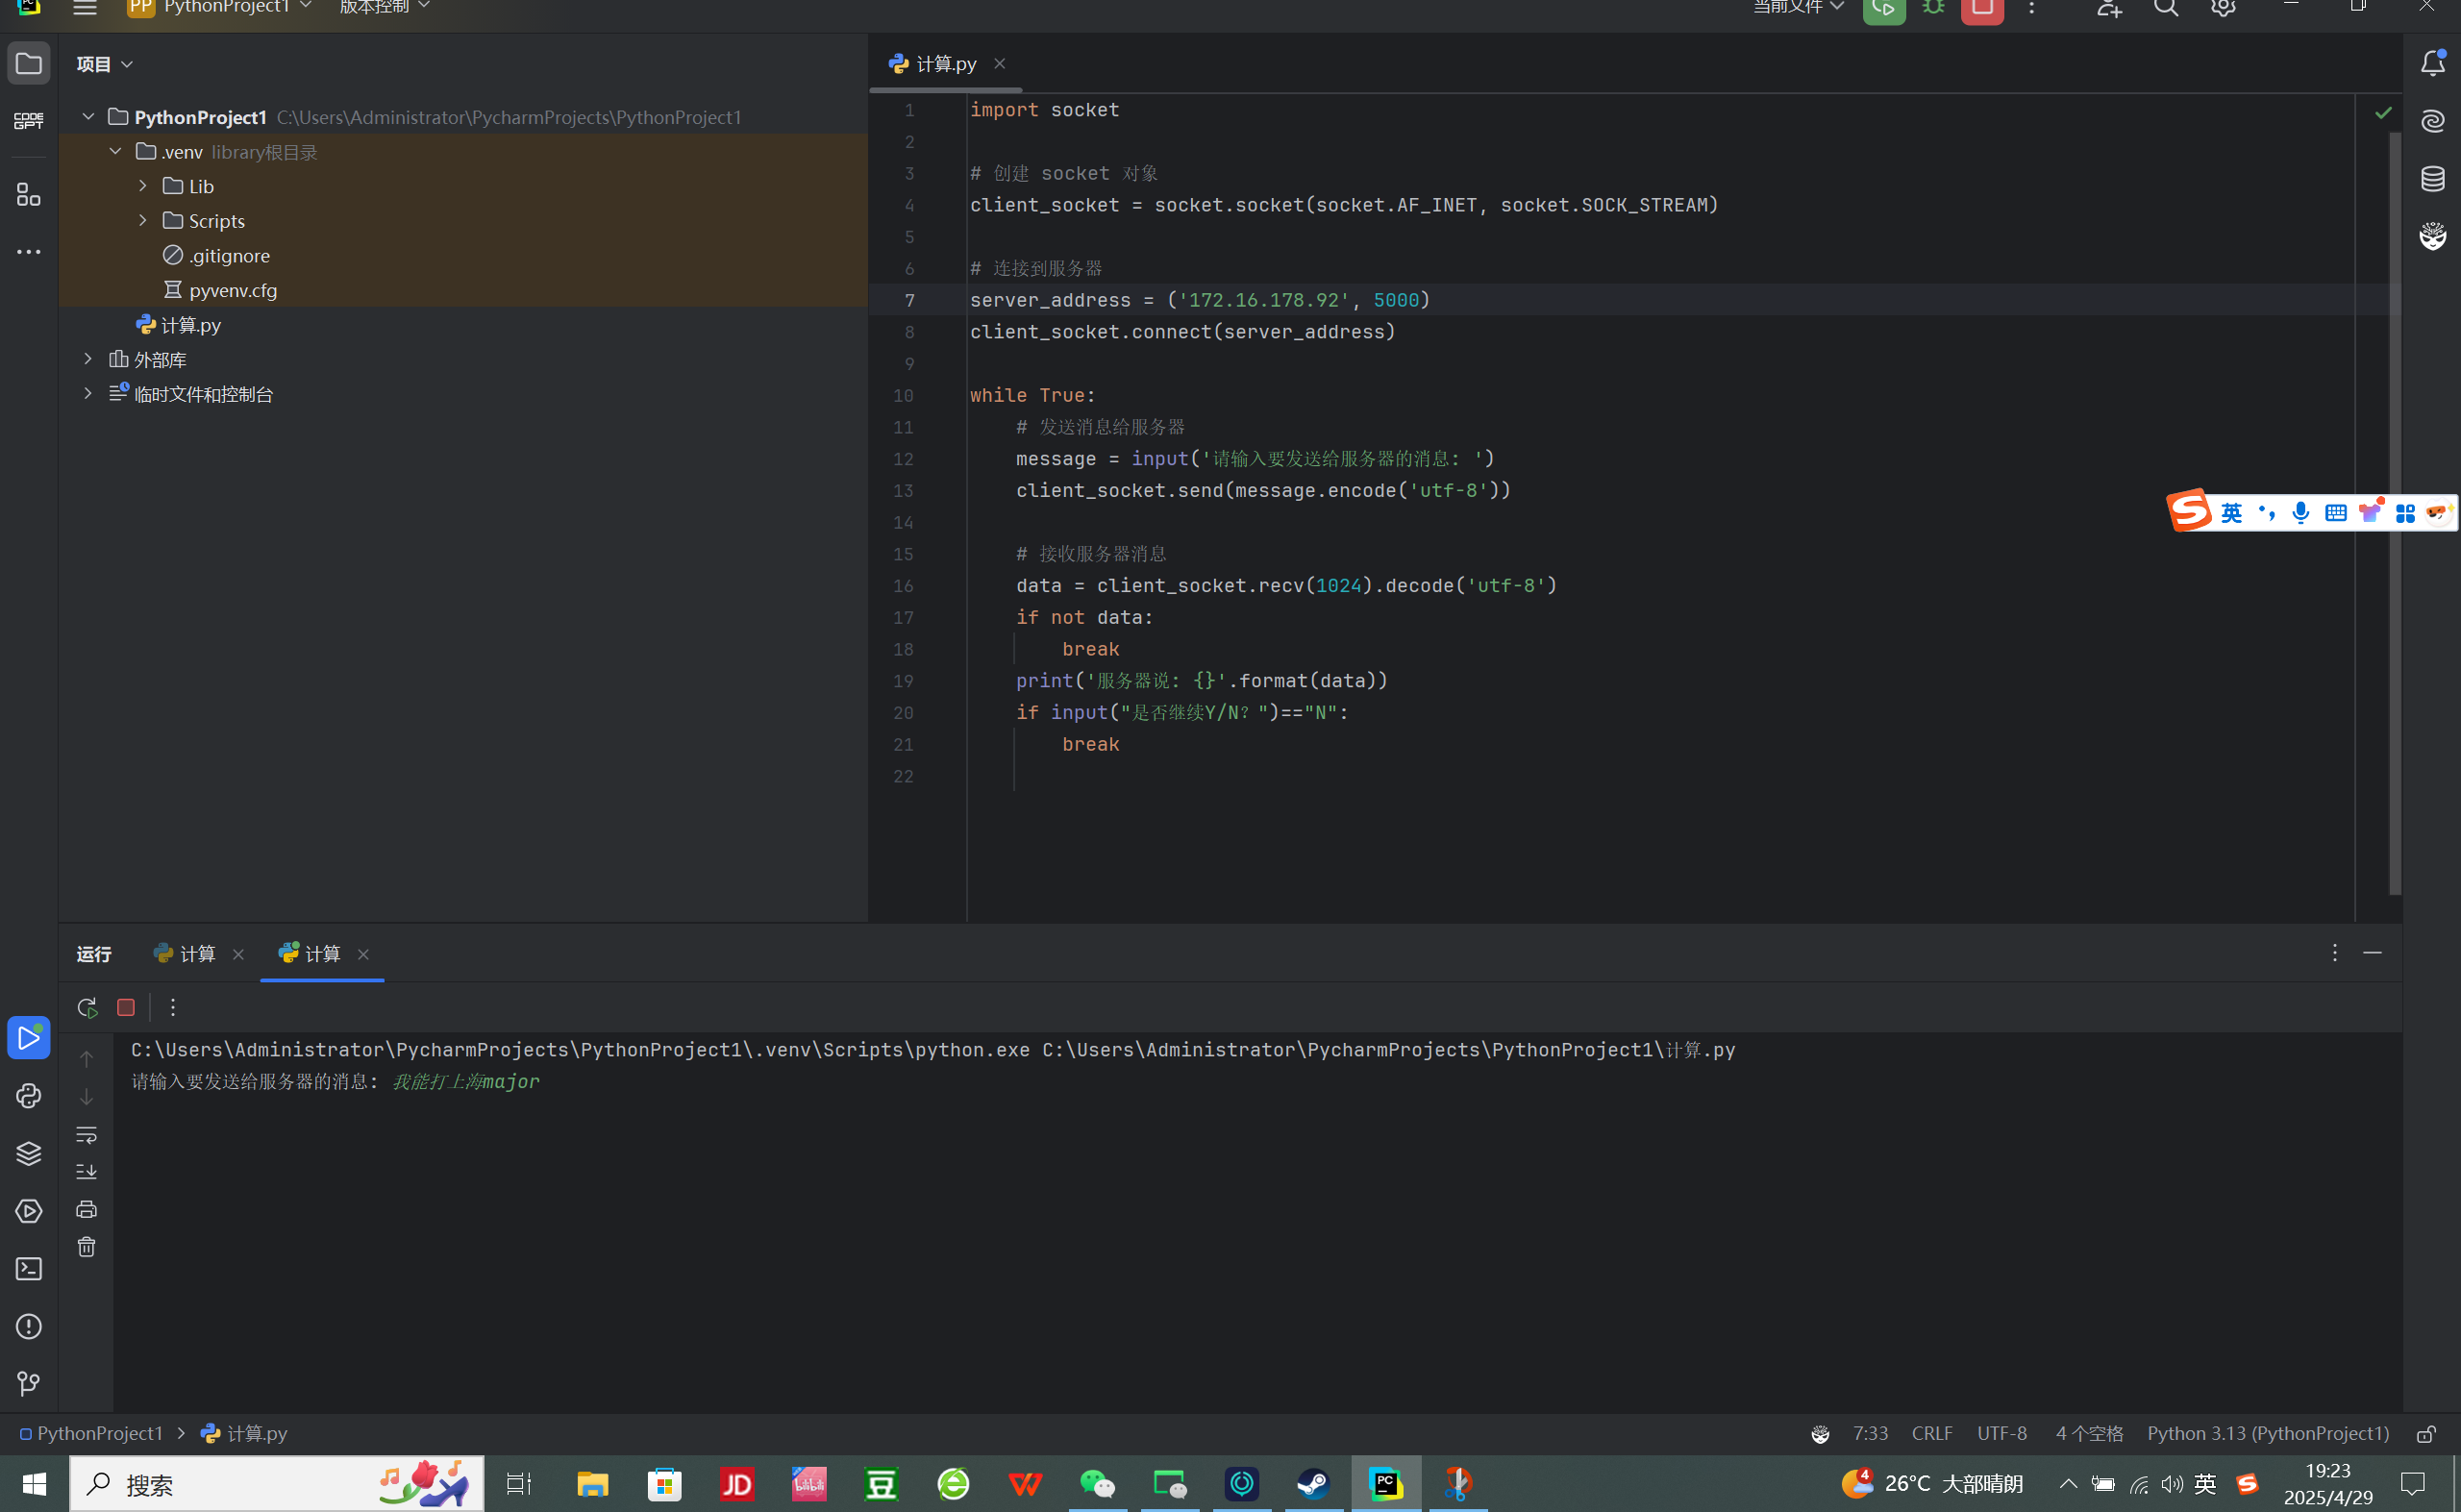Toggle read-only lock icon in status bar
2461x1512 pixels.
(x=2425, y=1434)
